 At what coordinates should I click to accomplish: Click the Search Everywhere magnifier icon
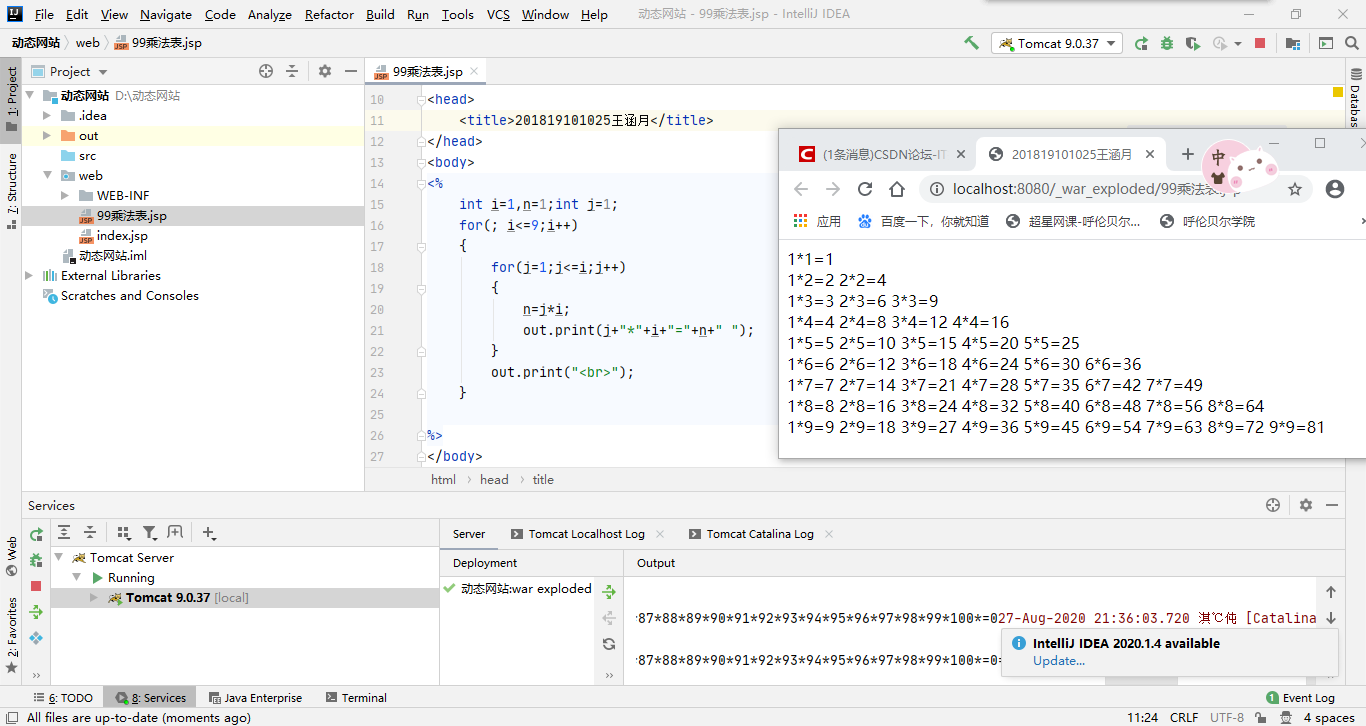click(1353, 43)
